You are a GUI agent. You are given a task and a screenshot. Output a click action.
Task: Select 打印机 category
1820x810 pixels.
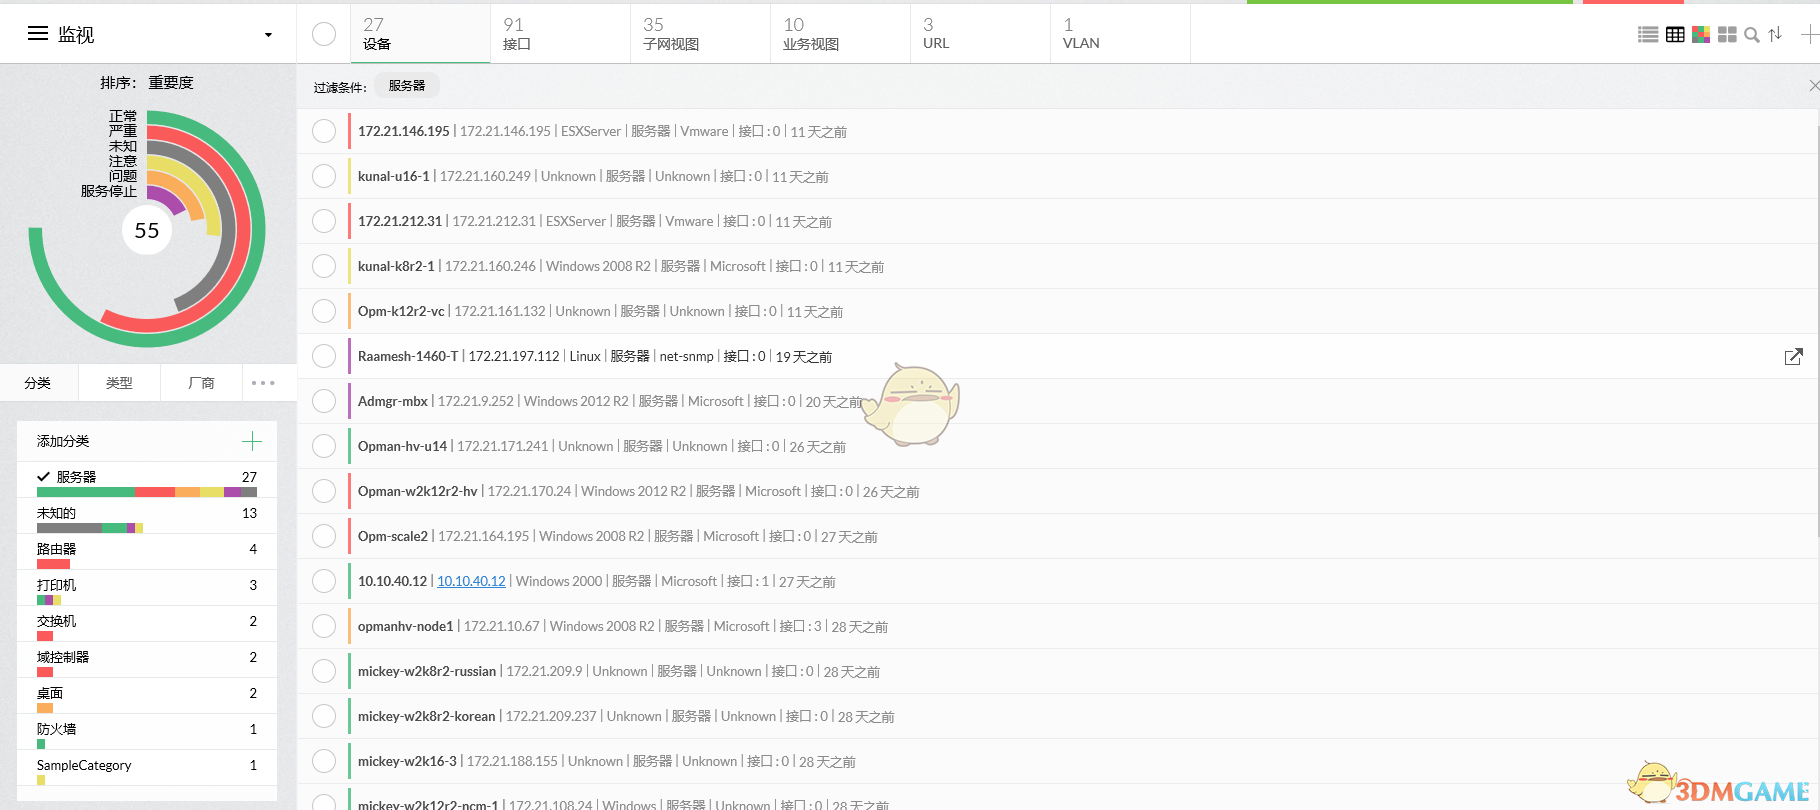(147, 586)
